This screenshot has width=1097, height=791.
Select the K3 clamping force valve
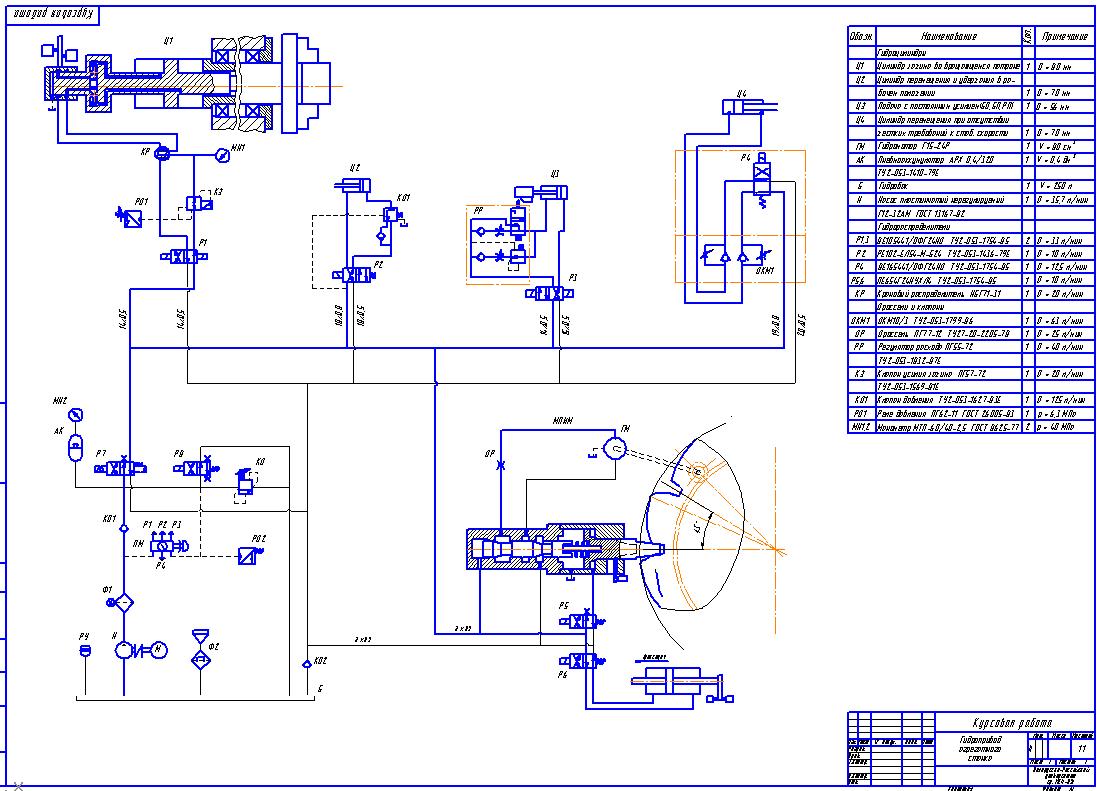click(198, 203)
